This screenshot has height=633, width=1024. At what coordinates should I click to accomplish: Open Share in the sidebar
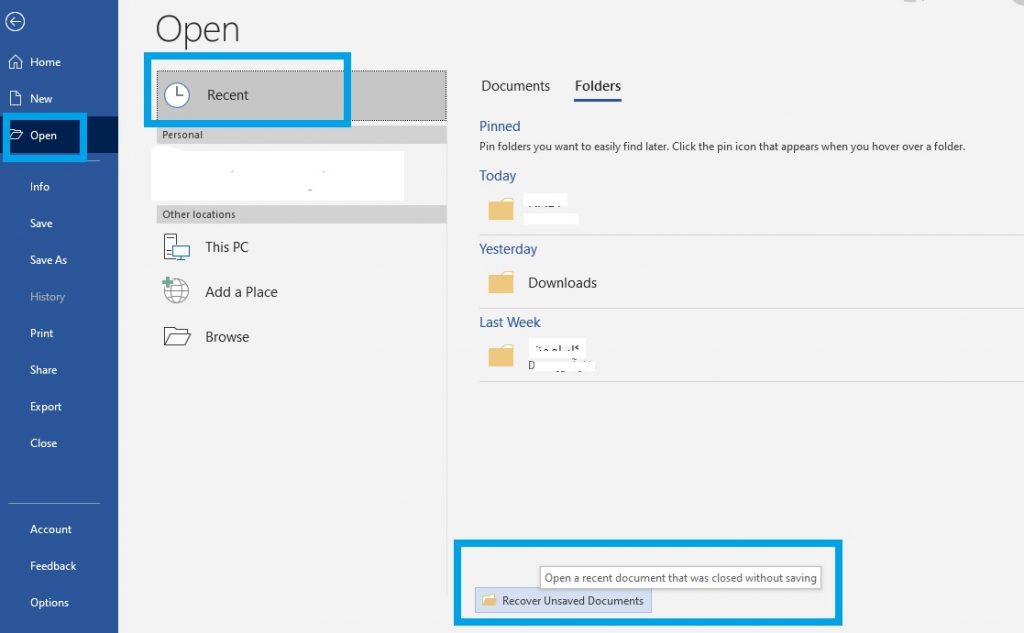pyautogui.click(x=43, y=370)
